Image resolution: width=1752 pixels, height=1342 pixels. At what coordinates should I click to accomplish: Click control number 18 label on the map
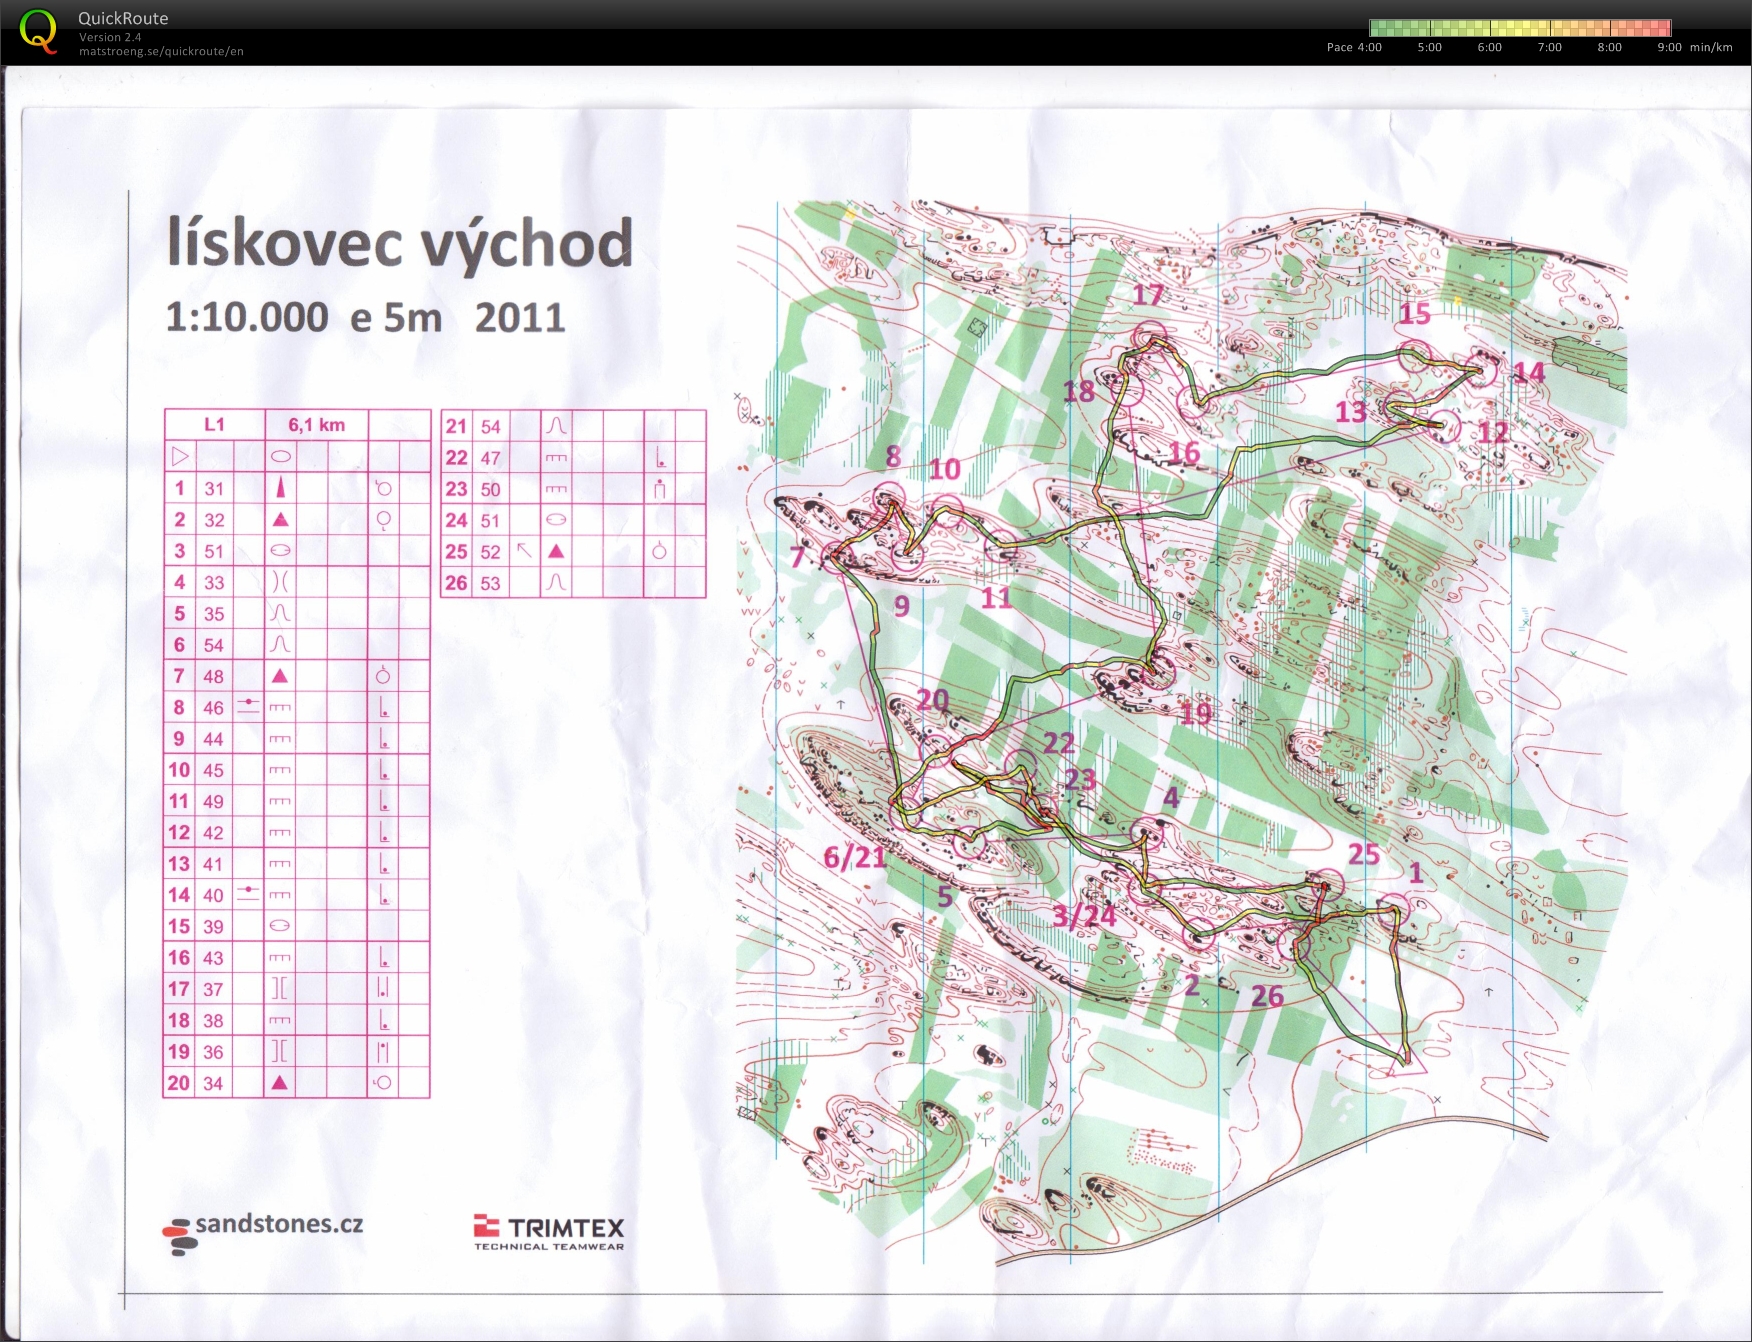coord(1079,391)
